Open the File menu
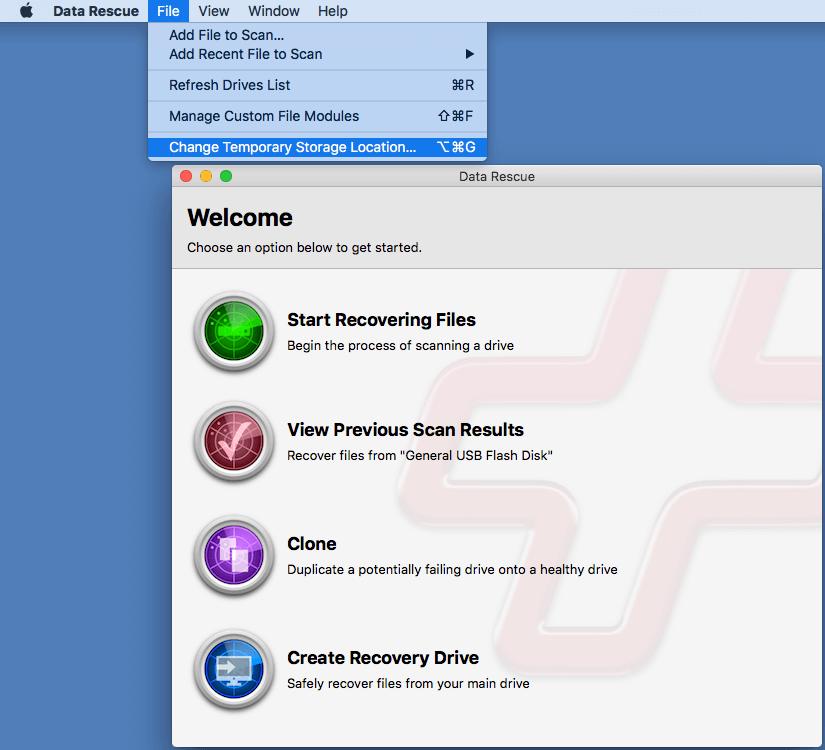 pyautogui.click(x=167, y=11)
